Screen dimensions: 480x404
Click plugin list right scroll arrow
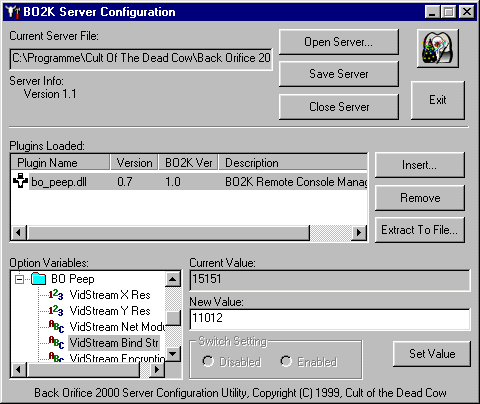point(359,232)
